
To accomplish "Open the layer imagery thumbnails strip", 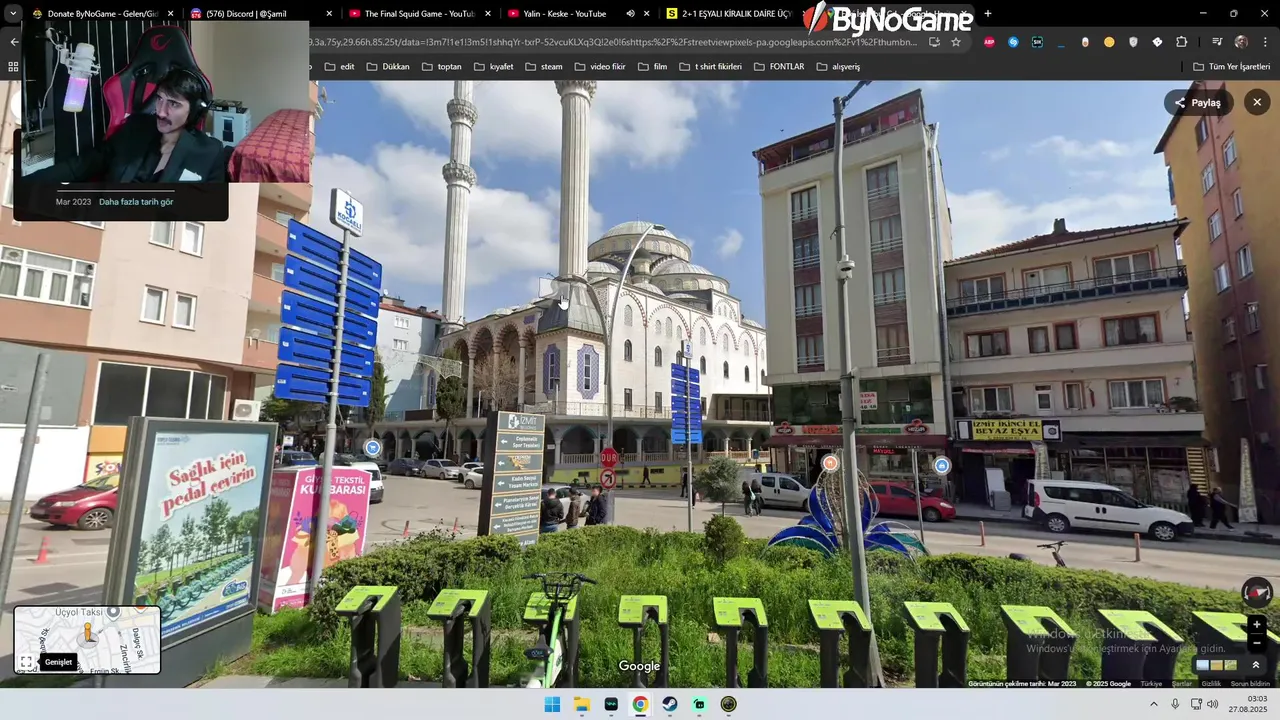I will (x=1217, y=665).
